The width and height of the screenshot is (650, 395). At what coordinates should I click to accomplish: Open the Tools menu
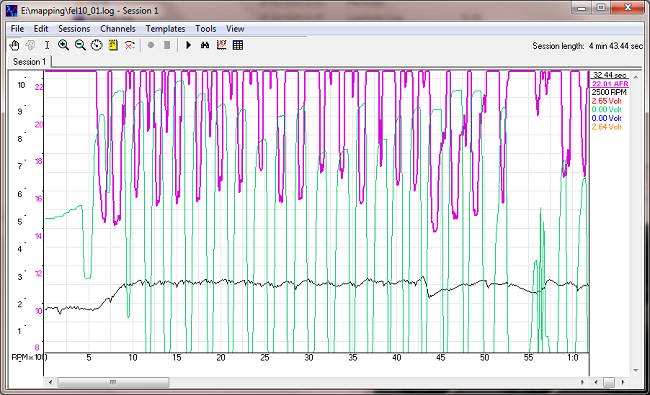tap(206, 29)
